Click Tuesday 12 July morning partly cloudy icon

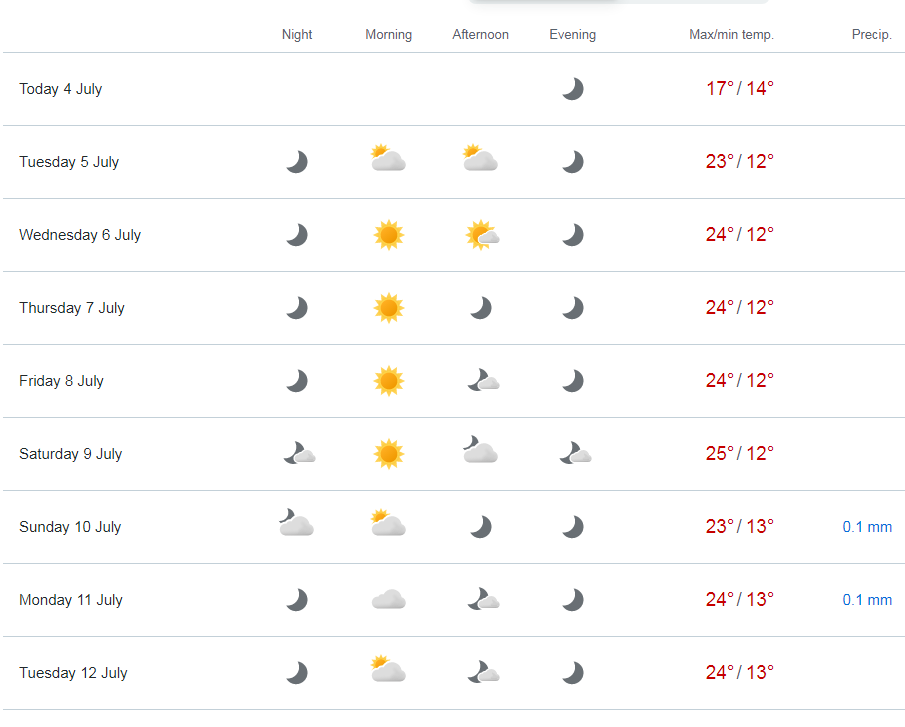[388, 669]
